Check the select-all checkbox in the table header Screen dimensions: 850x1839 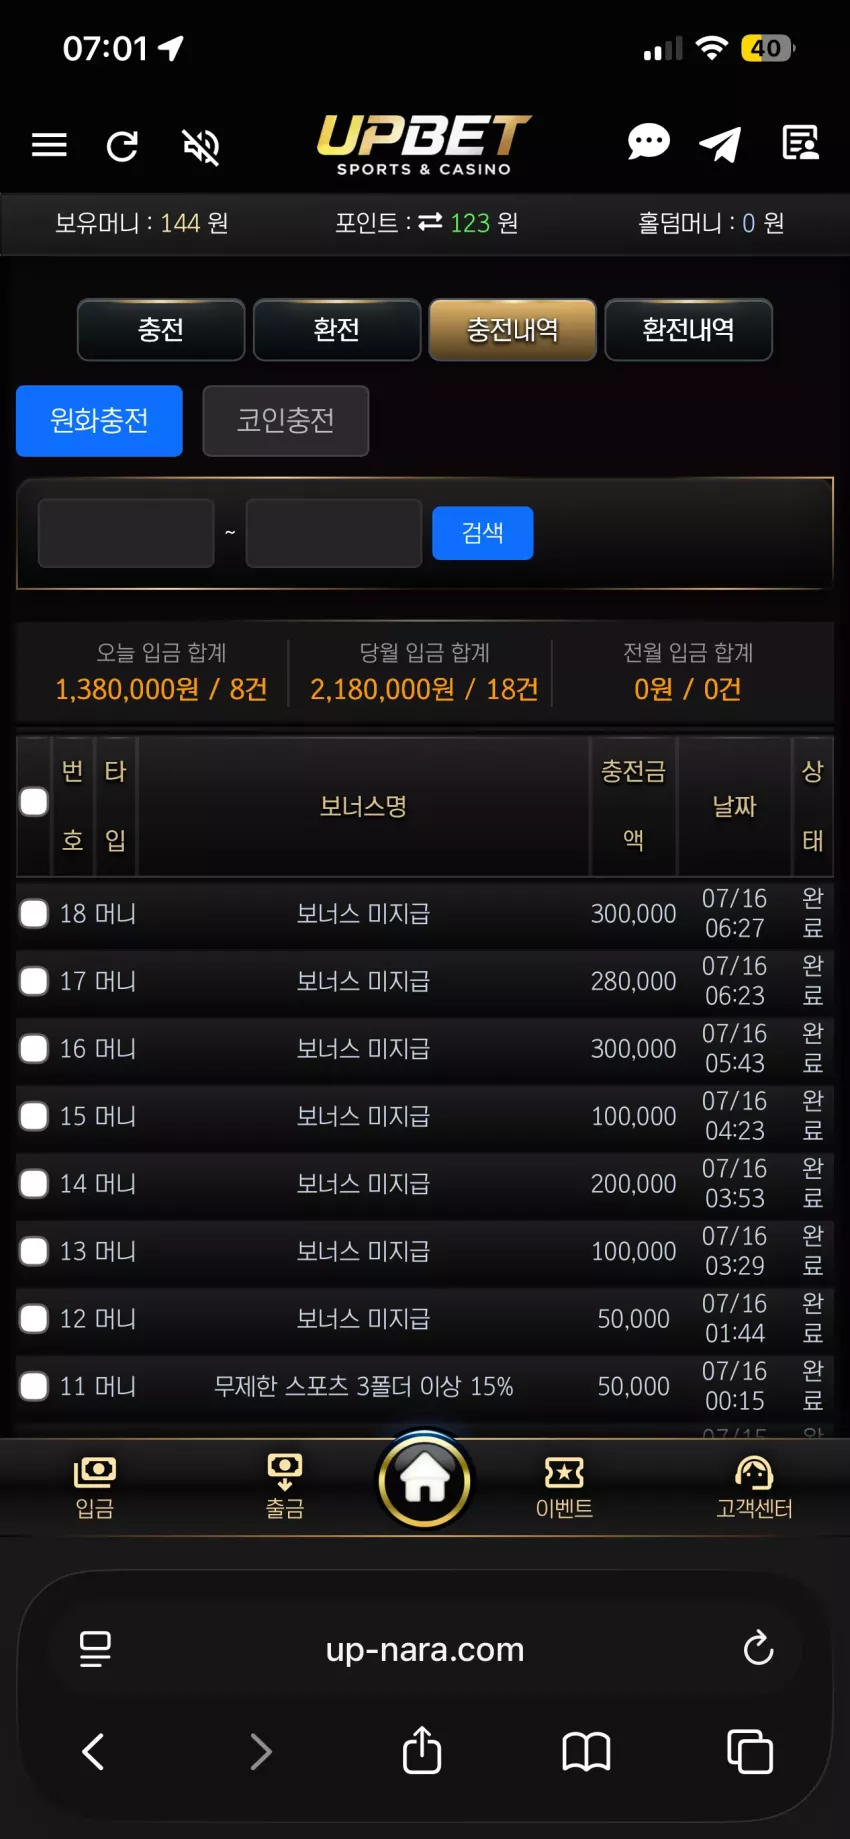tap(34, 802)
